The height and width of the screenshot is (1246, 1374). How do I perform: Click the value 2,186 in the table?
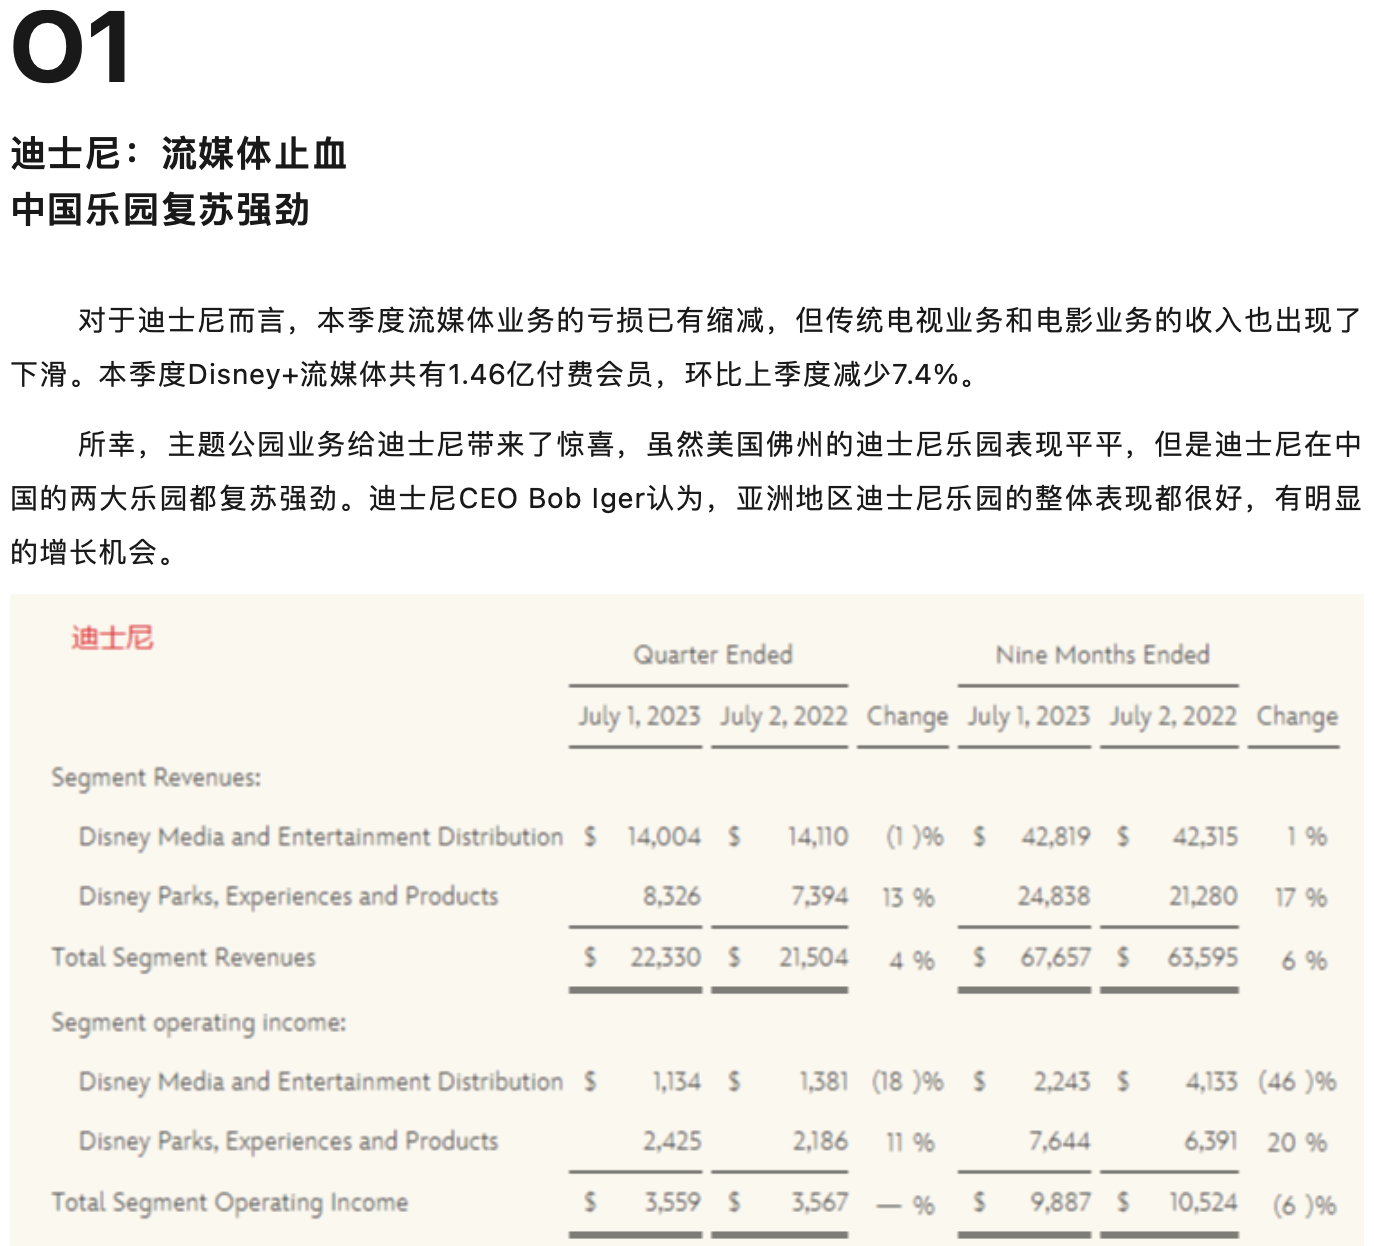[821, 1141]
